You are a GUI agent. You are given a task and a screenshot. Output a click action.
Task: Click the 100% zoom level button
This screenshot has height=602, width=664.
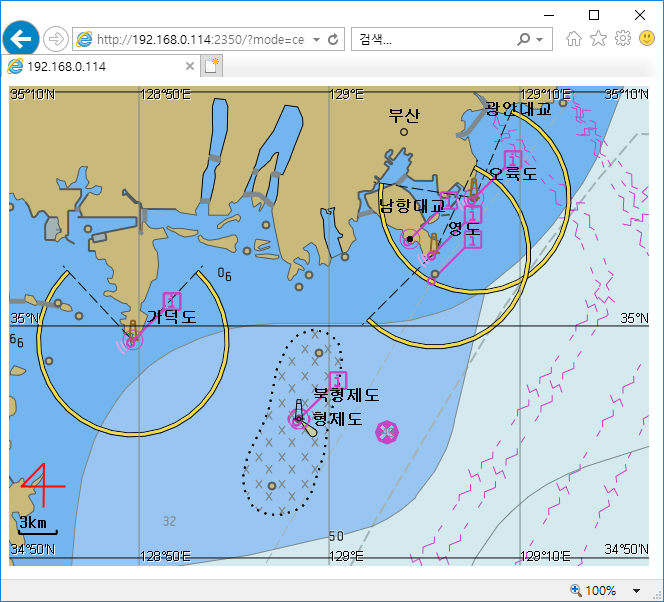(593, 591)
